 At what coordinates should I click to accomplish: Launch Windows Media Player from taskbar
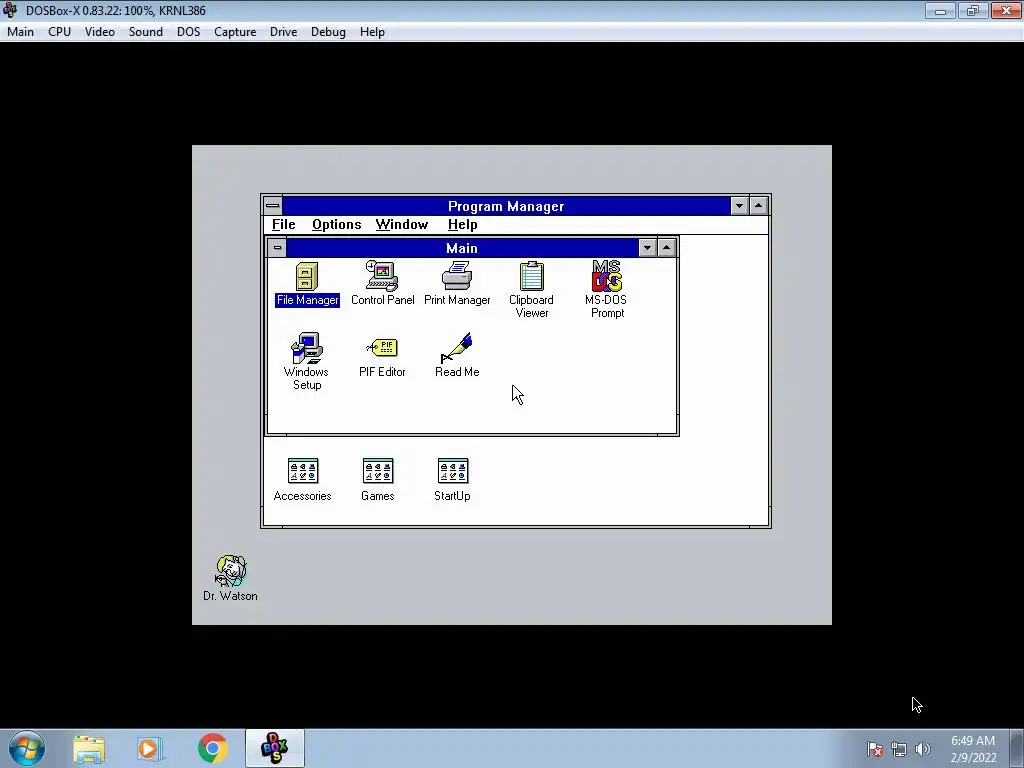click(x=150, y=748)
